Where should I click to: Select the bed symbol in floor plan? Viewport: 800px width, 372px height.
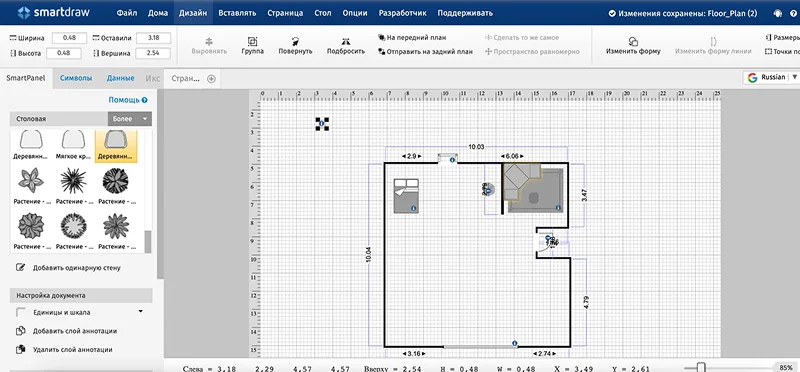click(406, 195)
